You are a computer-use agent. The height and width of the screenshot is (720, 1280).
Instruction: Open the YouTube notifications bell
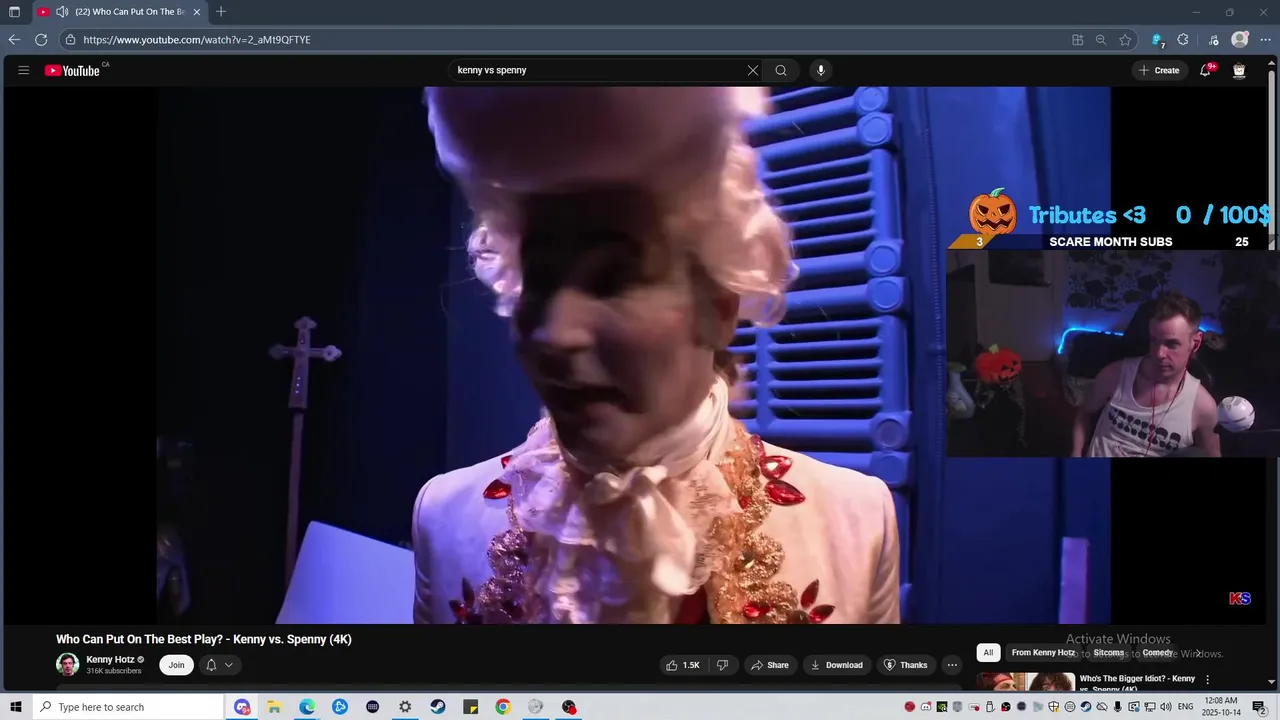click(x=1206, y=70)
